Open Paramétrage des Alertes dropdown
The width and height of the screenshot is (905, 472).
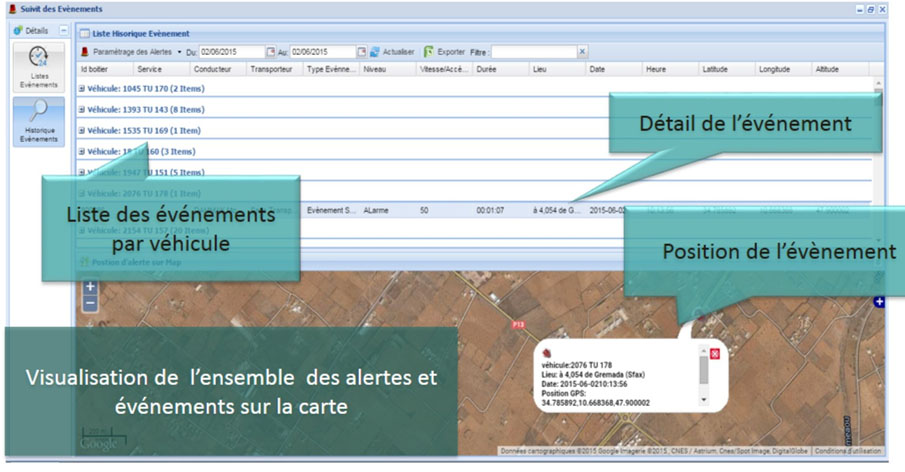180,51
